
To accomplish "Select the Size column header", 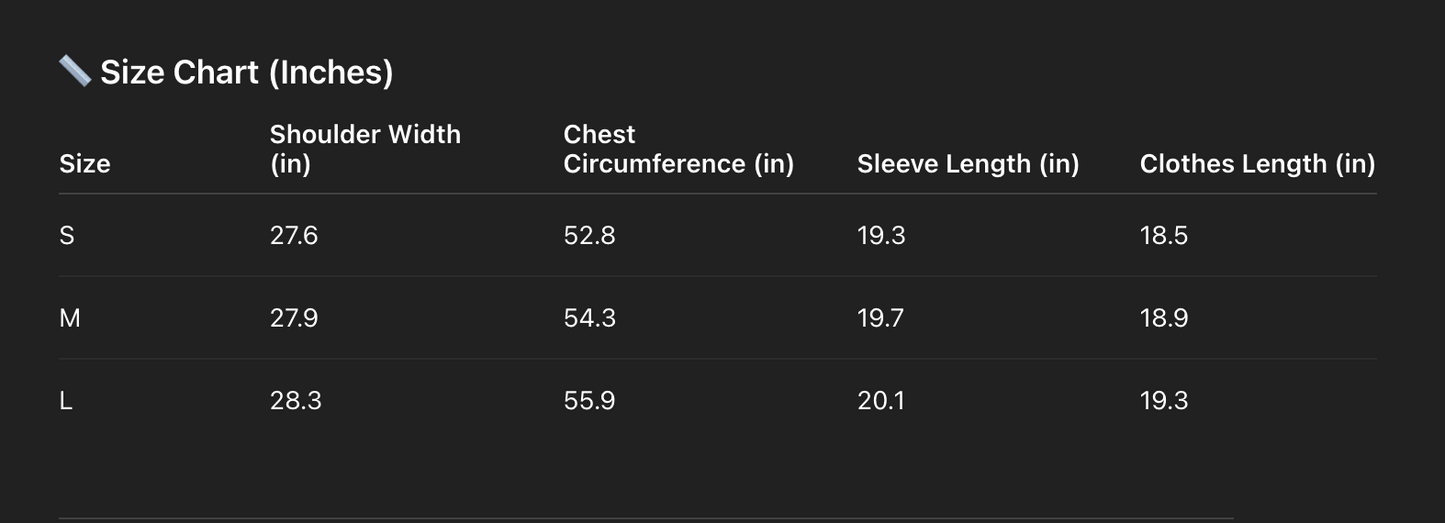I will coord(85,164).
